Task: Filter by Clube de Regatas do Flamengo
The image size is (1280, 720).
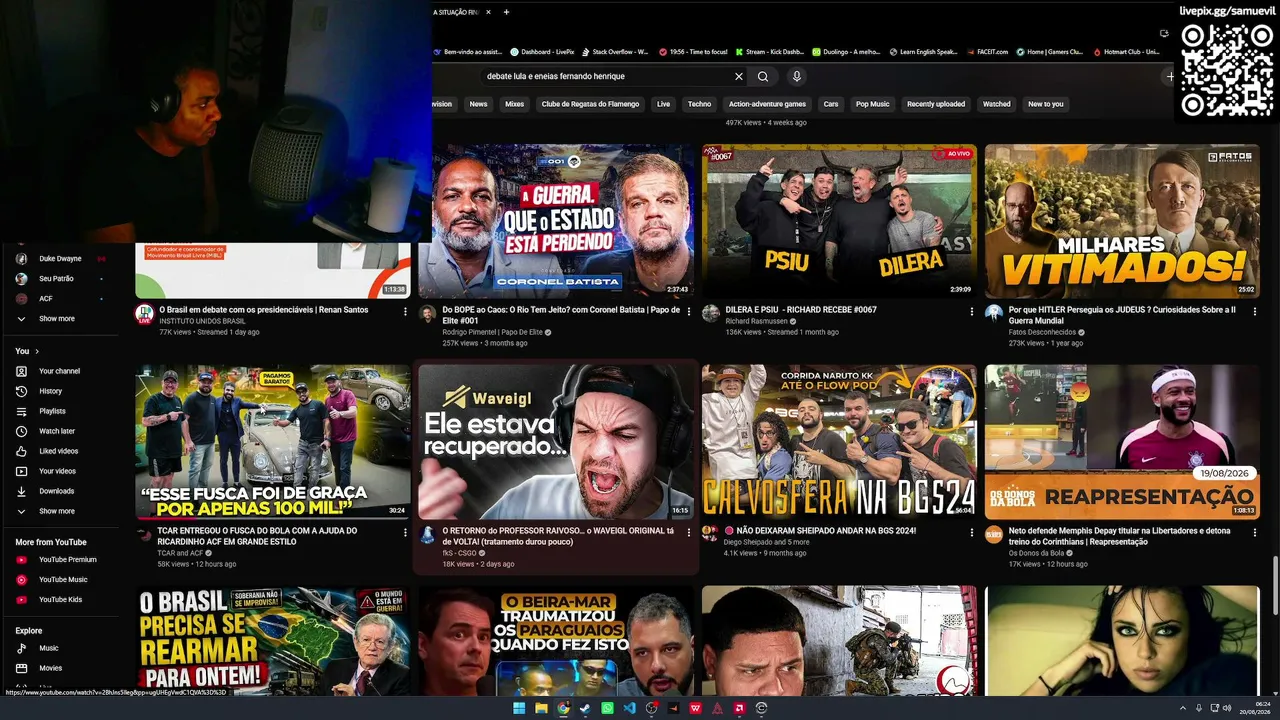Action: click(x=590, y=104)
